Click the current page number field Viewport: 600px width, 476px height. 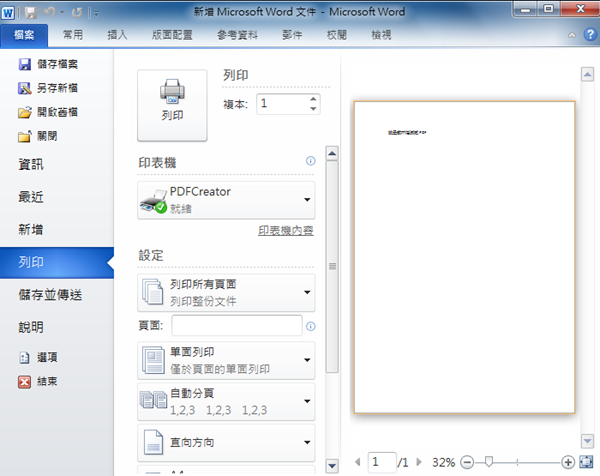(382, 462)
